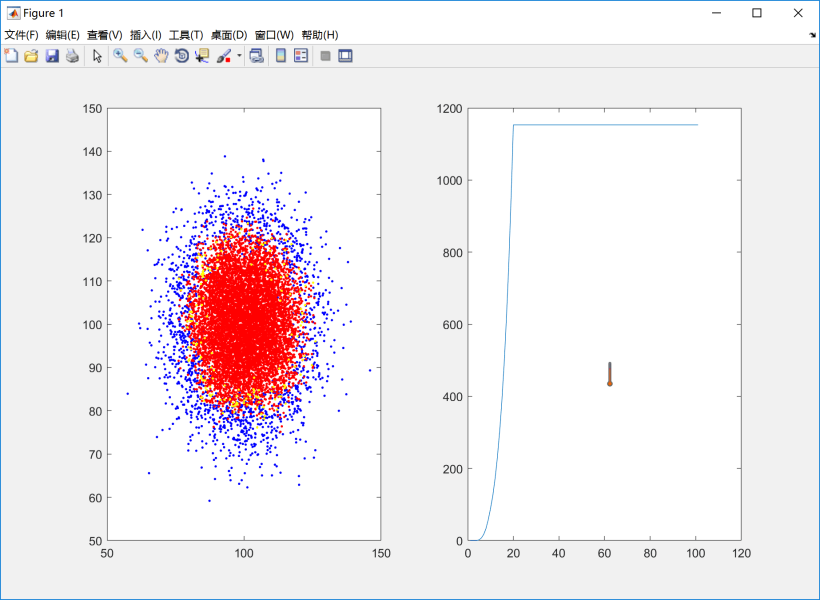
Task: Click the thermometer marker in right plot
Action: point(610,374)
